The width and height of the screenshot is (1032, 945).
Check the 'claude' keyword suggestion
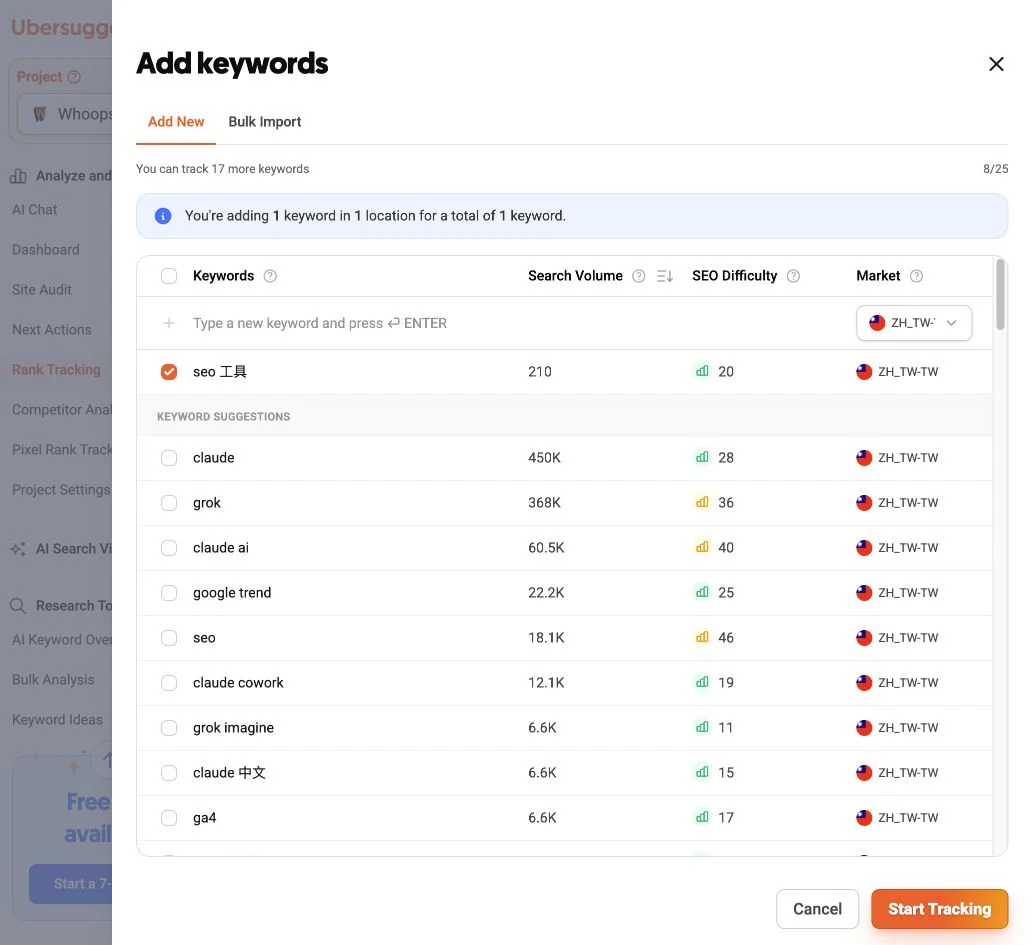[169, 458]
